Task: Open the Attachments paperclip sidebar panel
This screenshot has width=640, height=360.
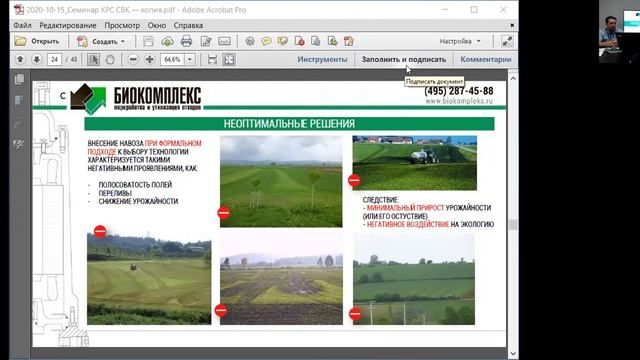Action: point(19,122)
